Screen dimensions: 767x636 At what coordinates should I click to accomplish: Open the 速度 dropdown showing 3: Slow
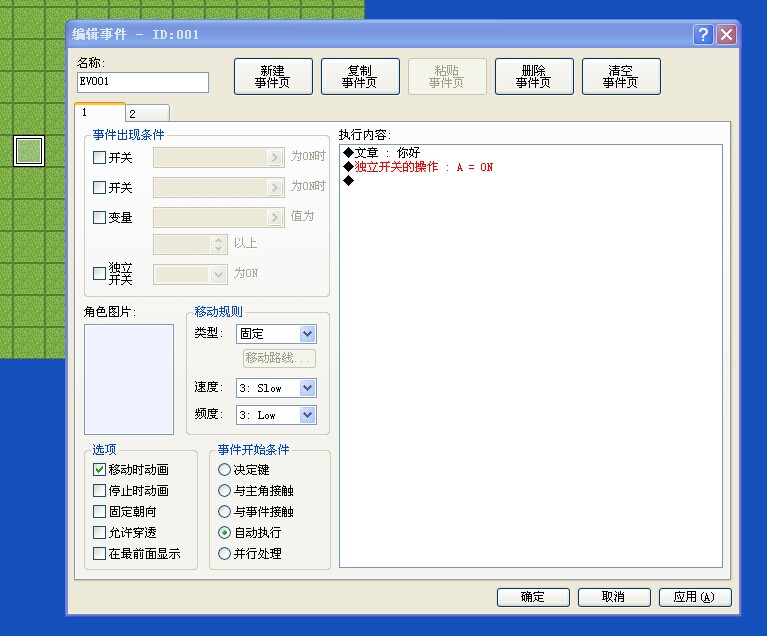pos(276,388)
